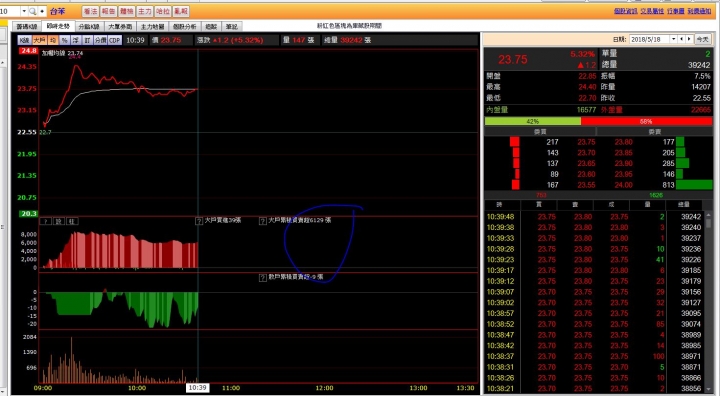Click the red 58% outer volume bar
Viewport: 720px width, 396px height.
647,121
